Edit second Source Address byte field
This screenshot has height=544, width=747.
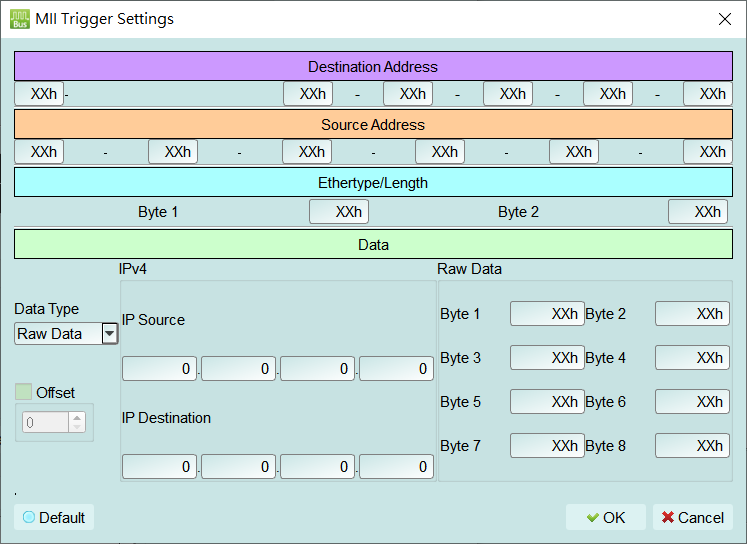tap(173, 151)
